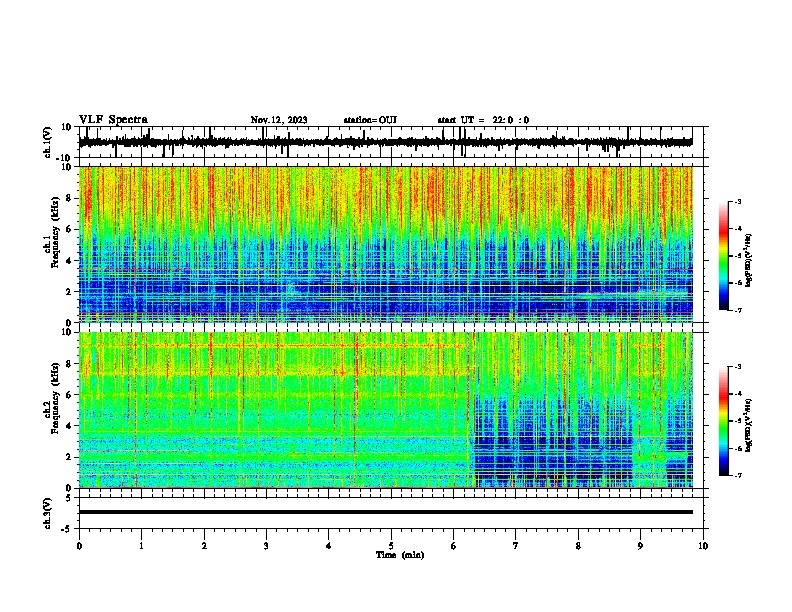Viewport: 792px width, 612px height.
Task: Click the "2" kHz tick of ch.2 spectrogram
Action: tap(70, 457)
